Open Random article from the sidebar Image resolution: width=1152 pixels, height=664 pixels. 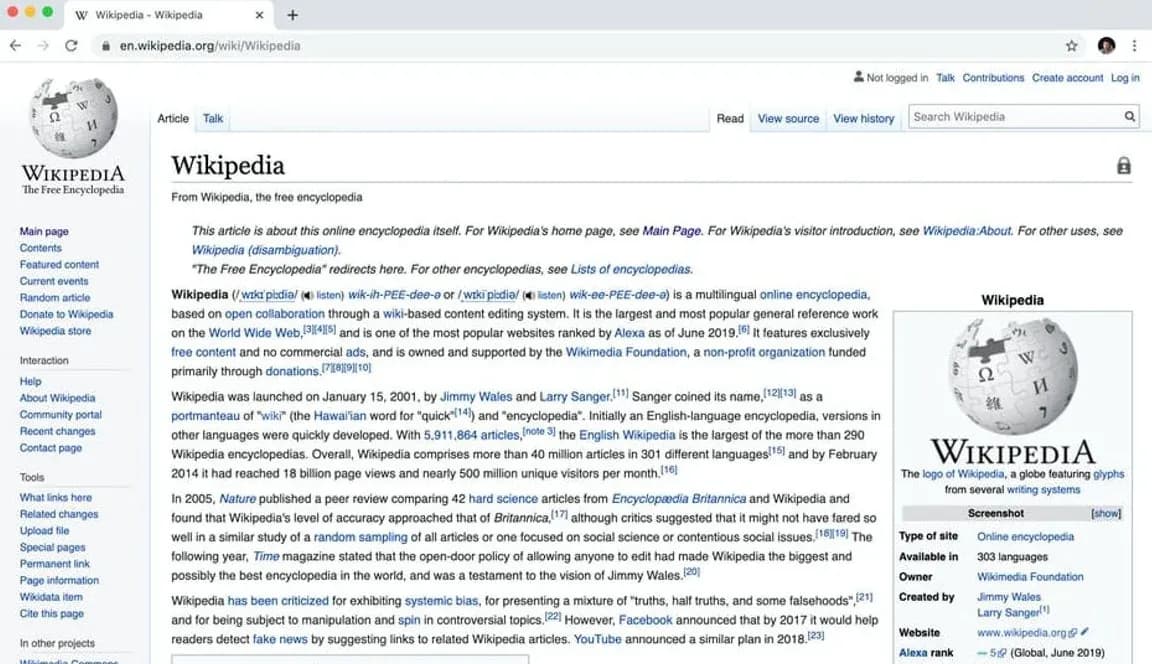pyautogui.click(x=55, y=297)
